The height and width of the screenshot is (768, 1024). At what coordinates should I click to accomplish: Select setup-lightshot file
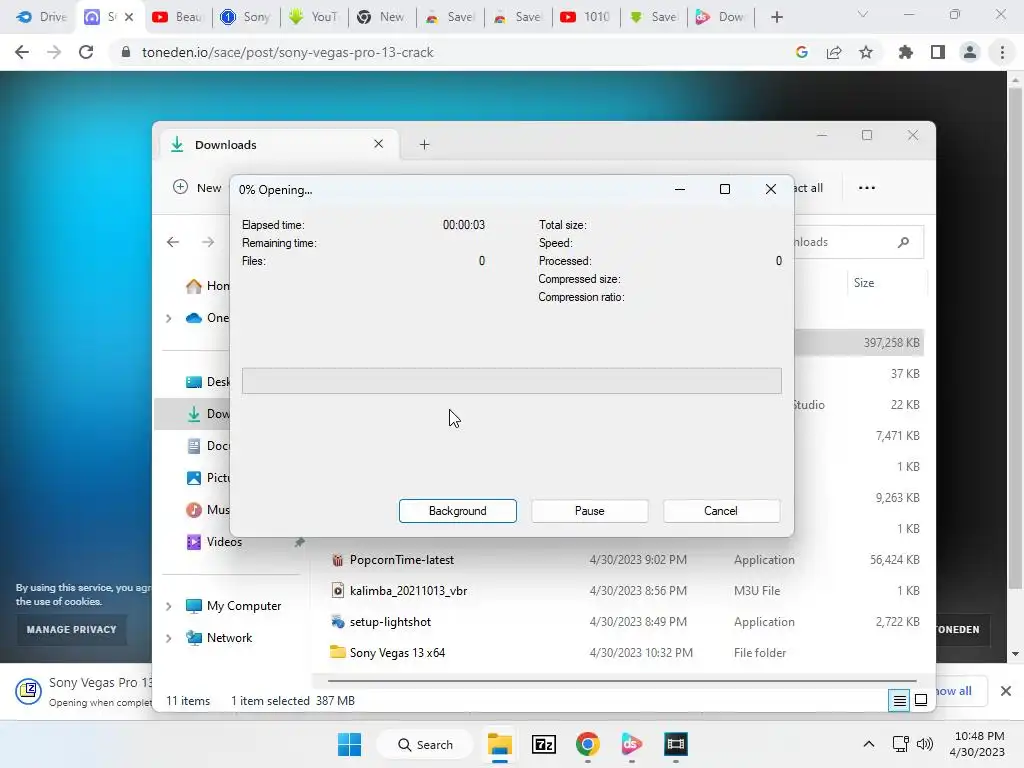[x=390, y=622]
